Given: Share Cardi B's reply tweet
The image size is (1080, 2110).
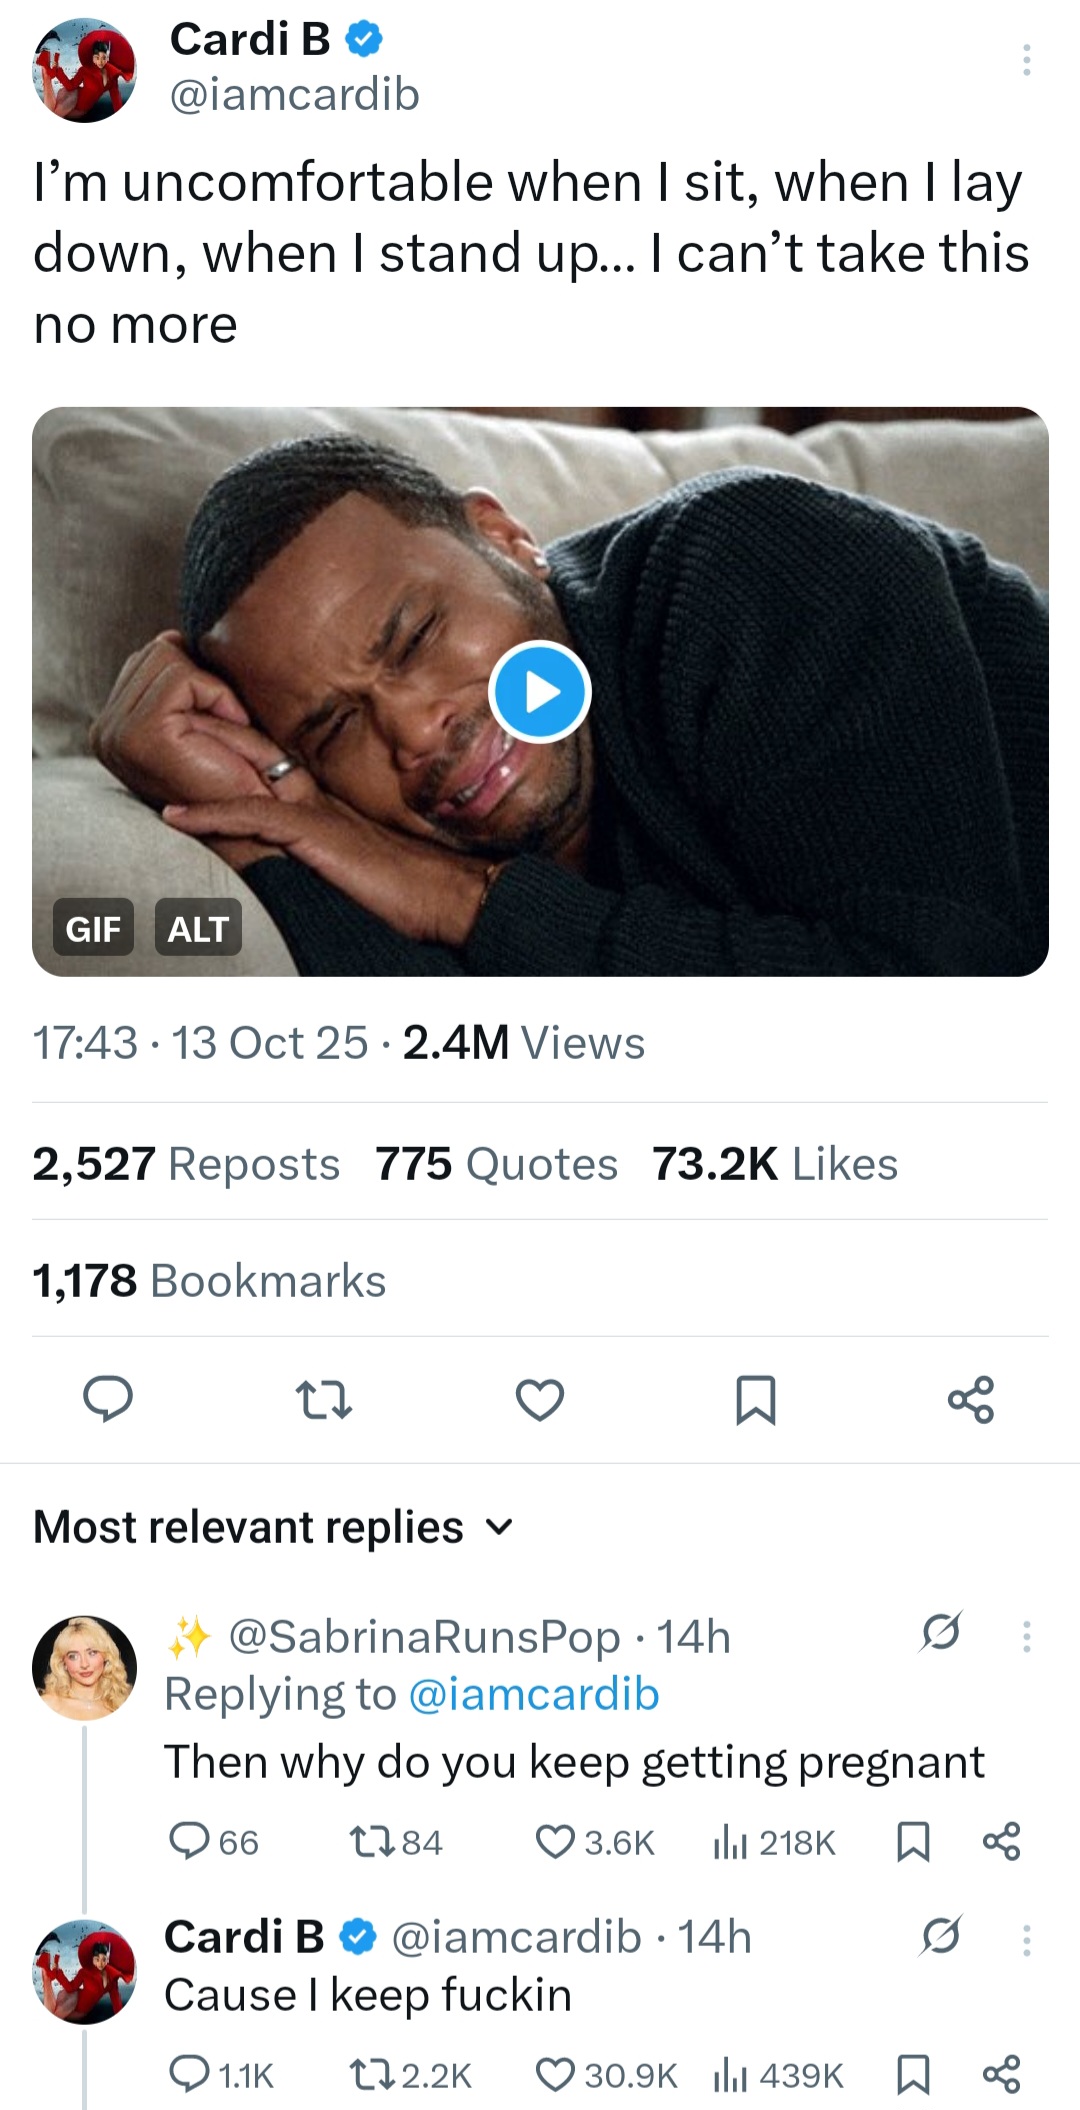Looking at the screenshot, I should (x=1001, y=2074).
